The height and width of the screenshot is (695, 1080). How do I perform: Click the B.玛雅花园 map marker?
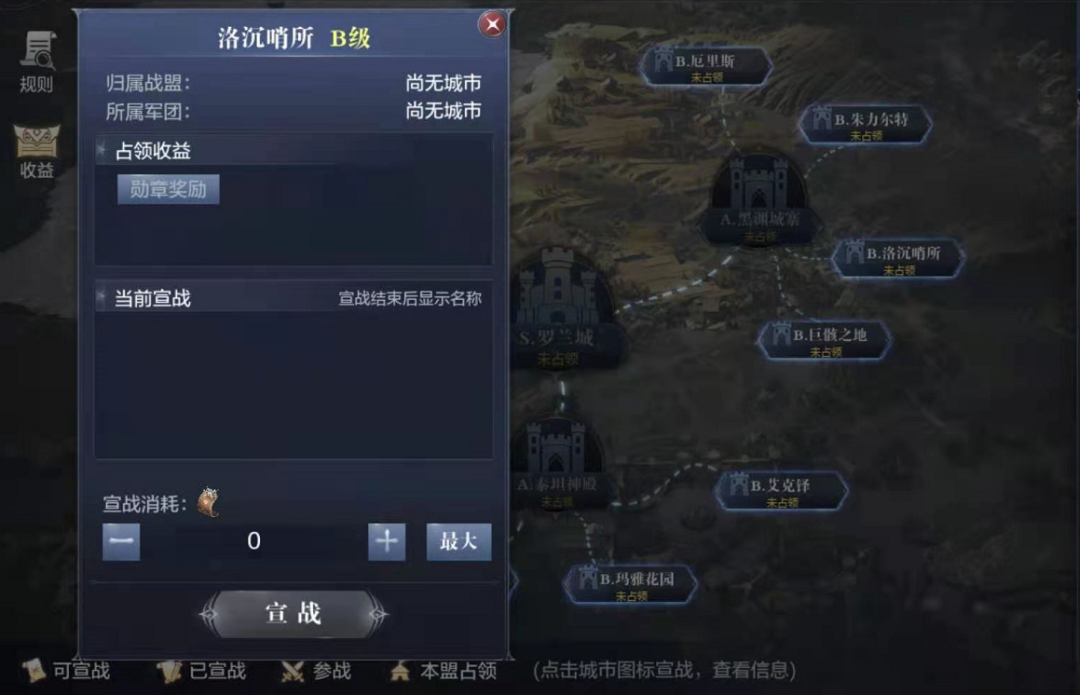[630, 584]
